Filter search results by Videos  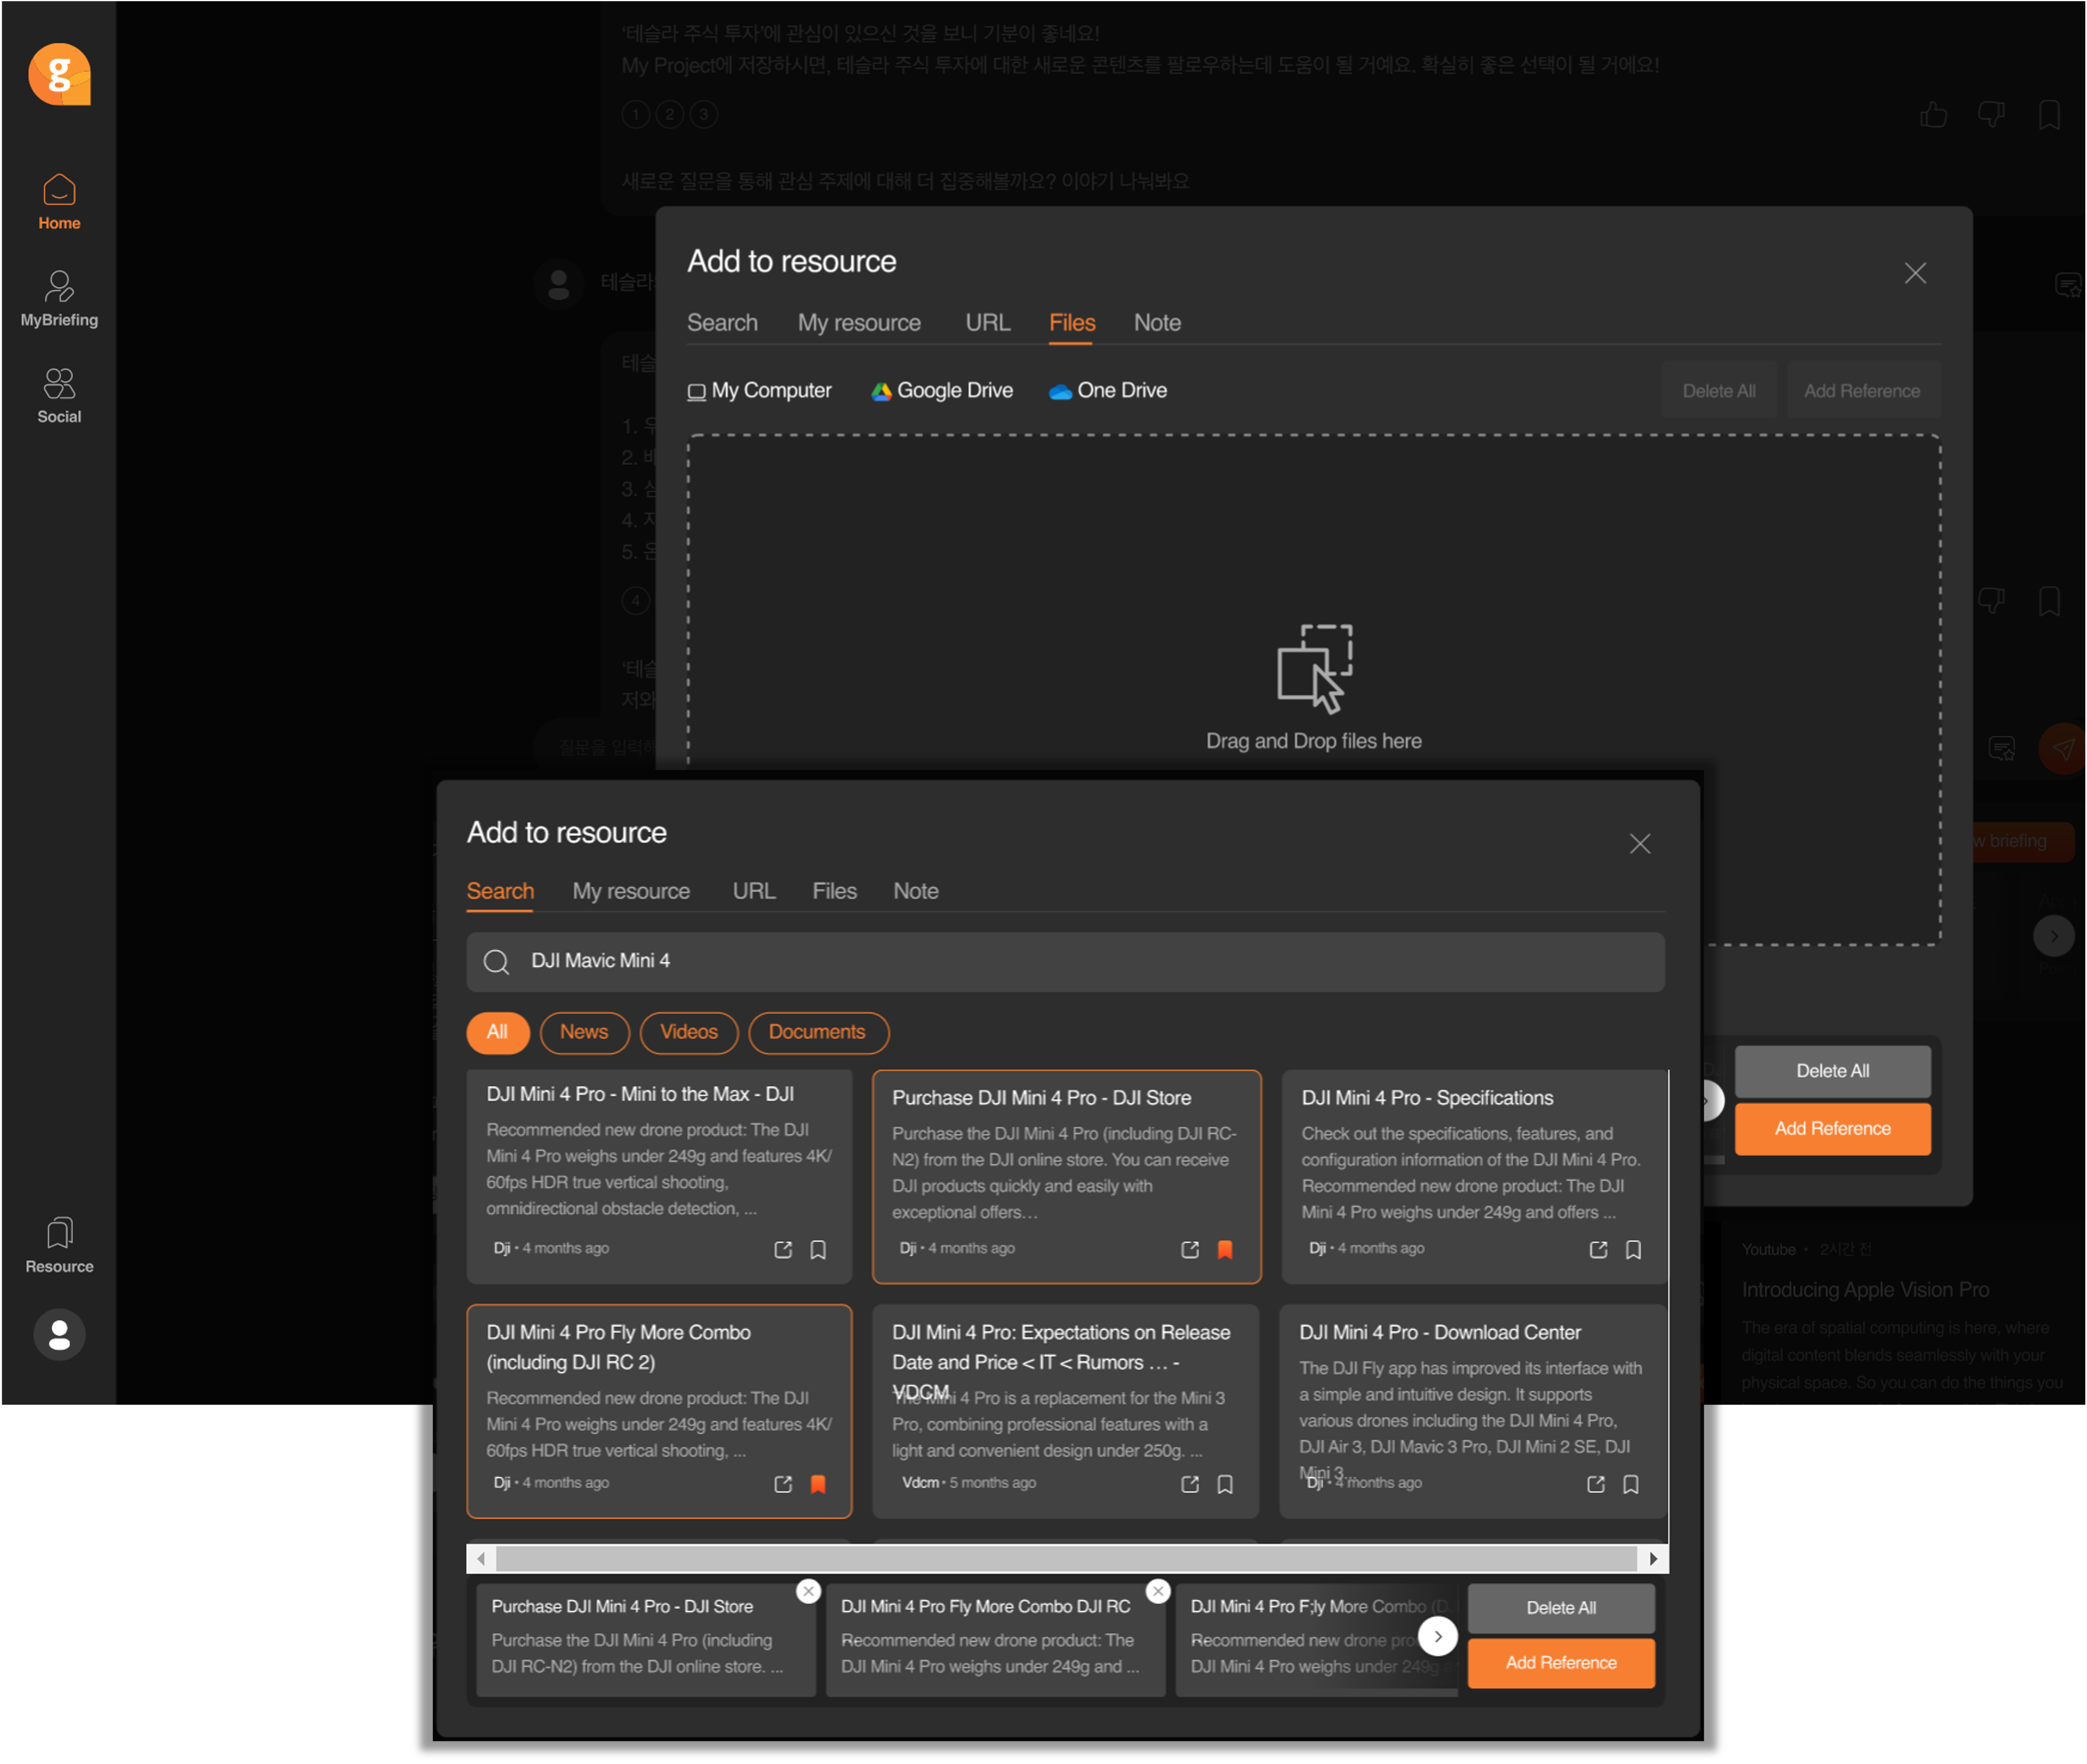tap(688, 1032)
